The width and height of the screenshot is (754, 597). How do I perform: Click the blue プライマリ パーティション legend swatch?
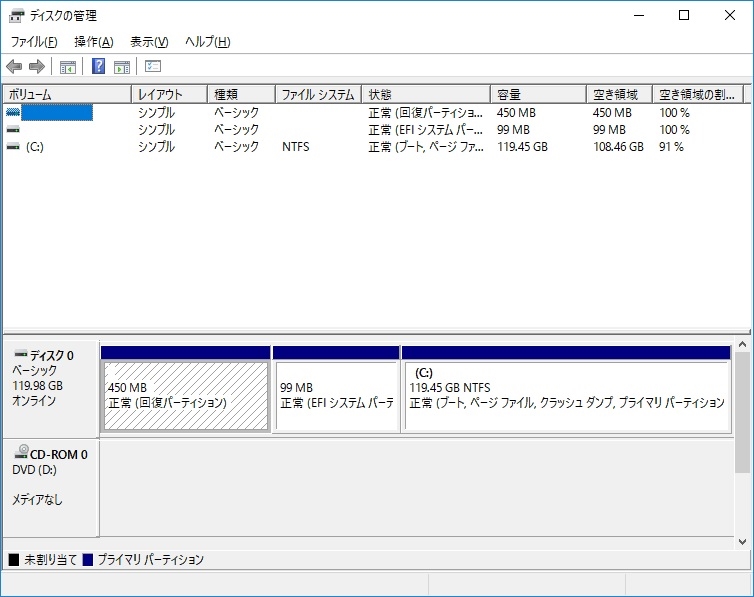pyautogui.click(x=88, y=560)
